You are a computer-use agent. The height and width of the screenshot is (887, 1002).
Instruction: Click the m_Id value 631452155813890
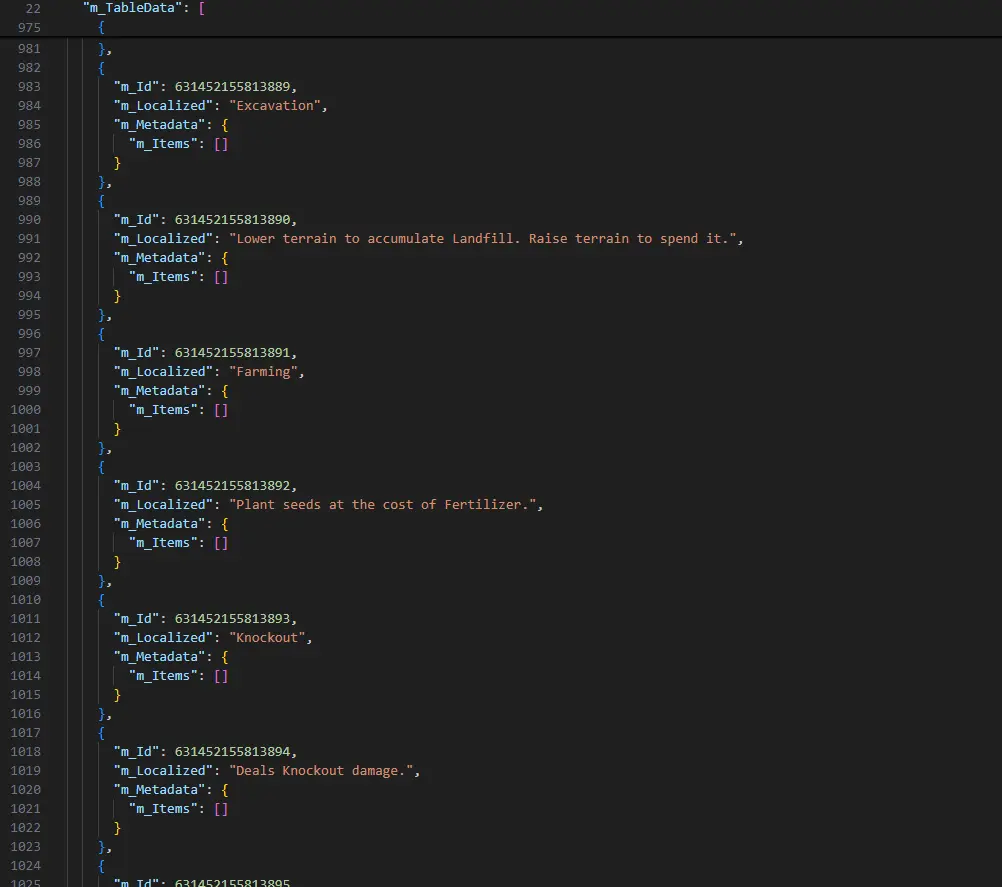233,220
